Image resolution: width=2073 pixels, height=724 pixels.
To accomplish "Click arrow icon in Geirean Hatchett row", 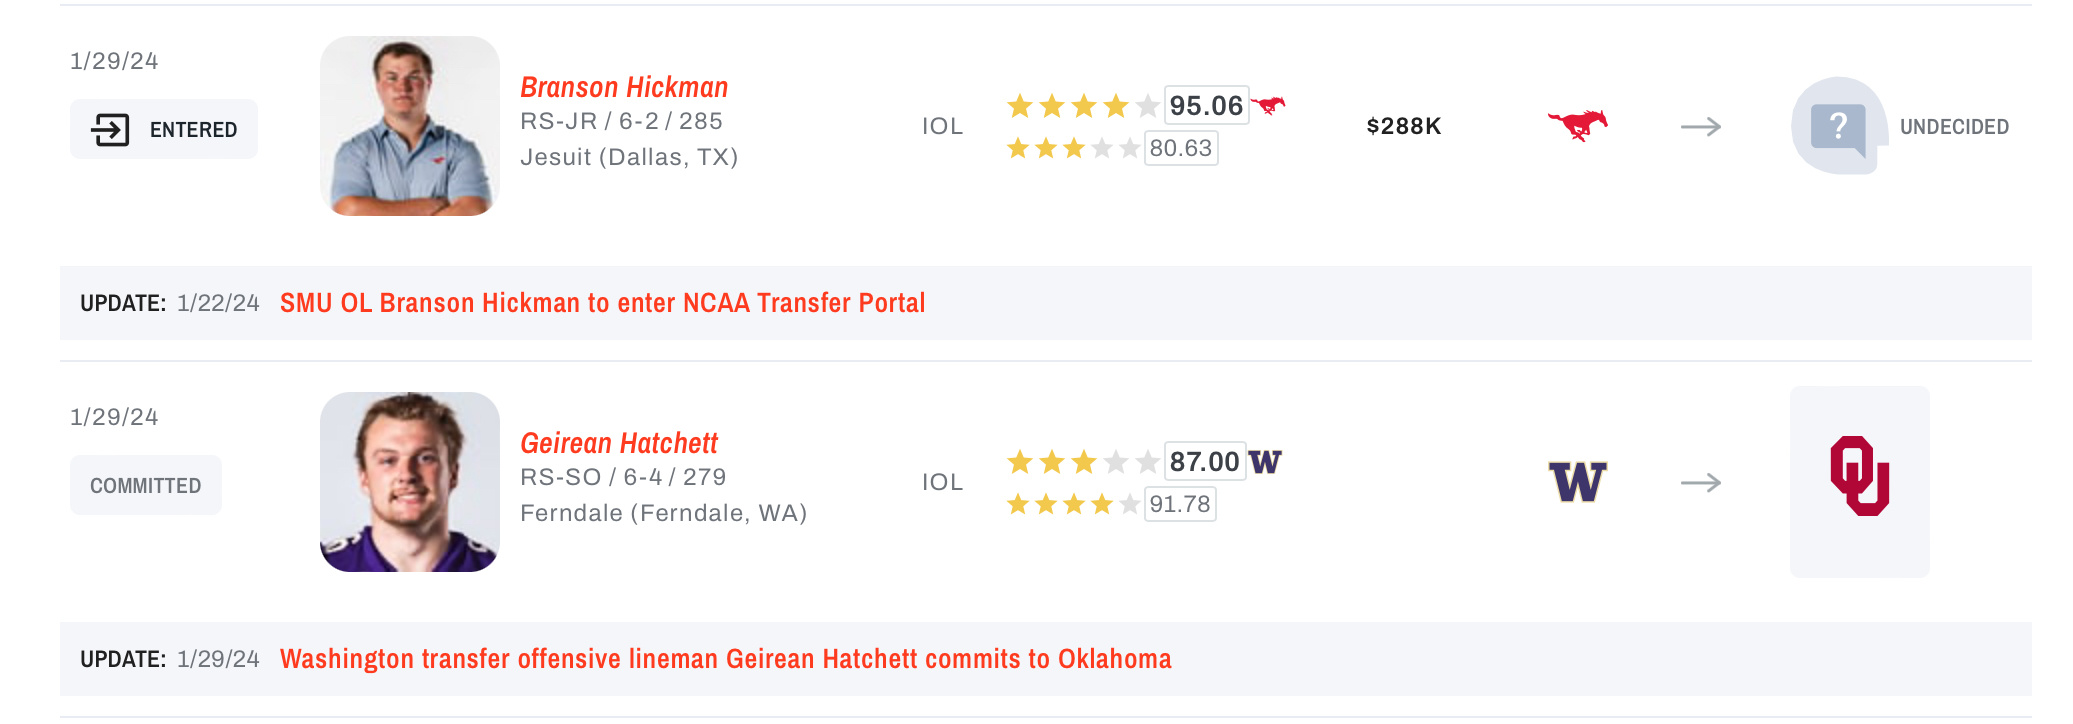I will (x=1700, y=483).
